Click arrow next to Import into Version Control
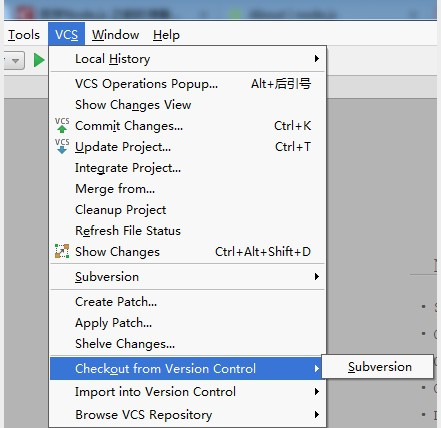 (317, 391)
